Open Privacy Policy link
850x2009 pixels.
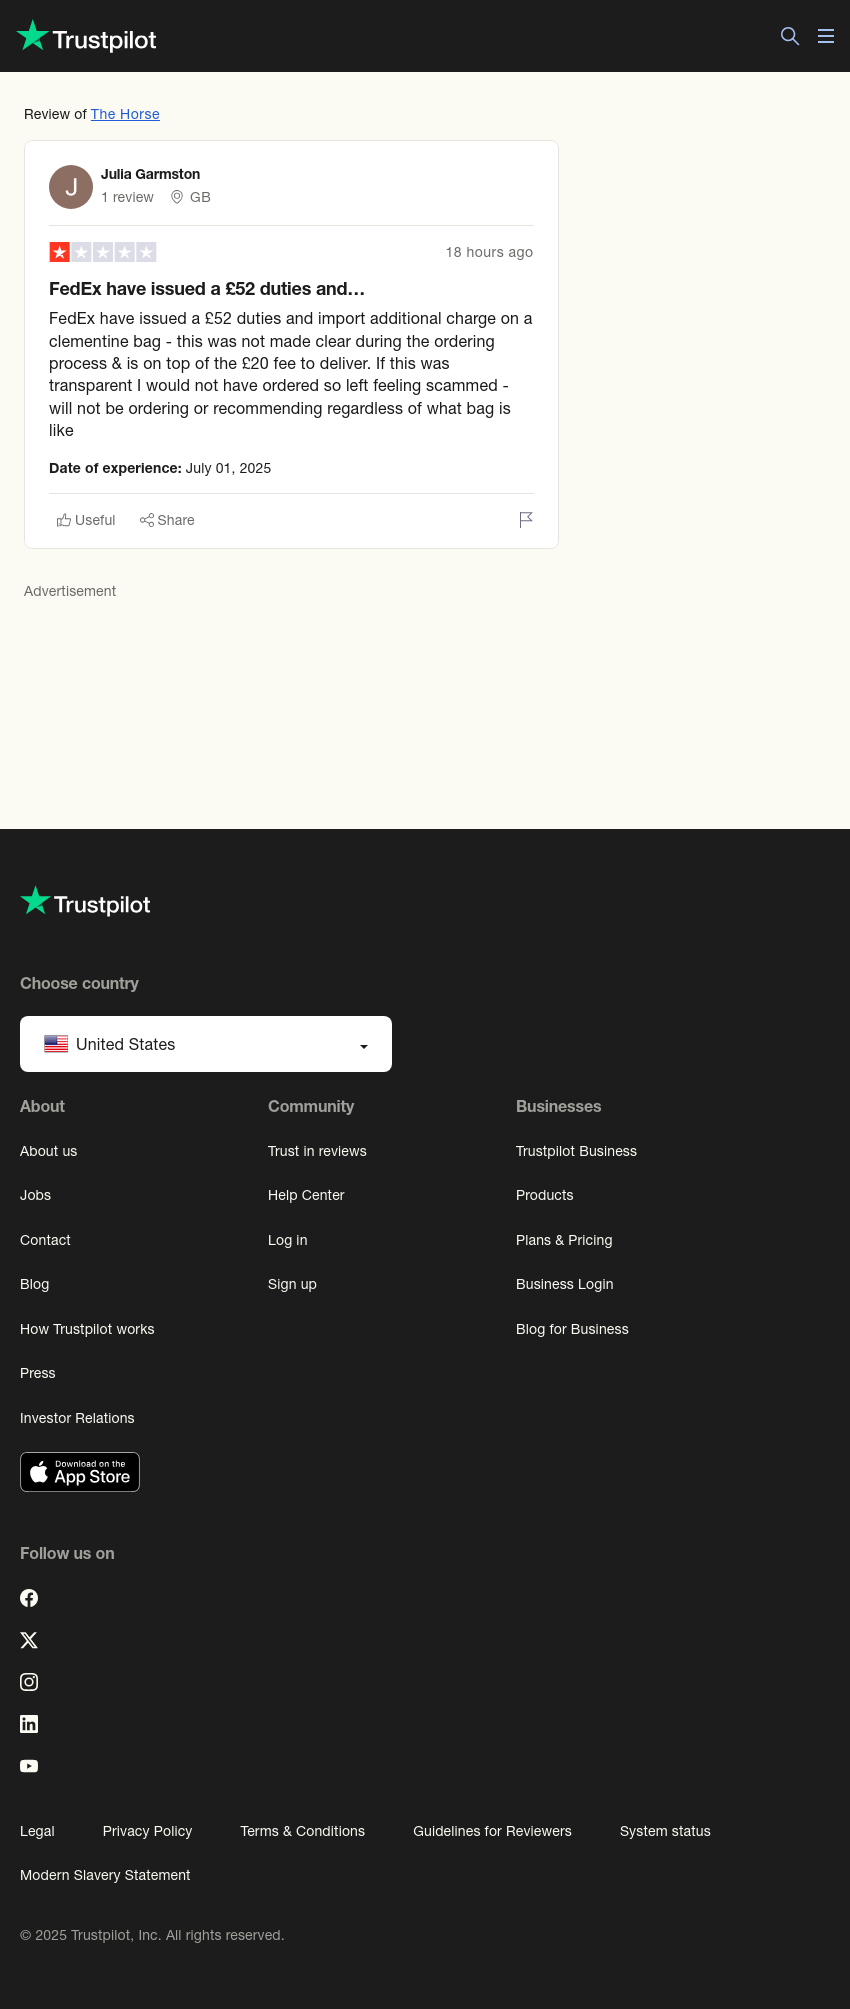click(147, 1831)
